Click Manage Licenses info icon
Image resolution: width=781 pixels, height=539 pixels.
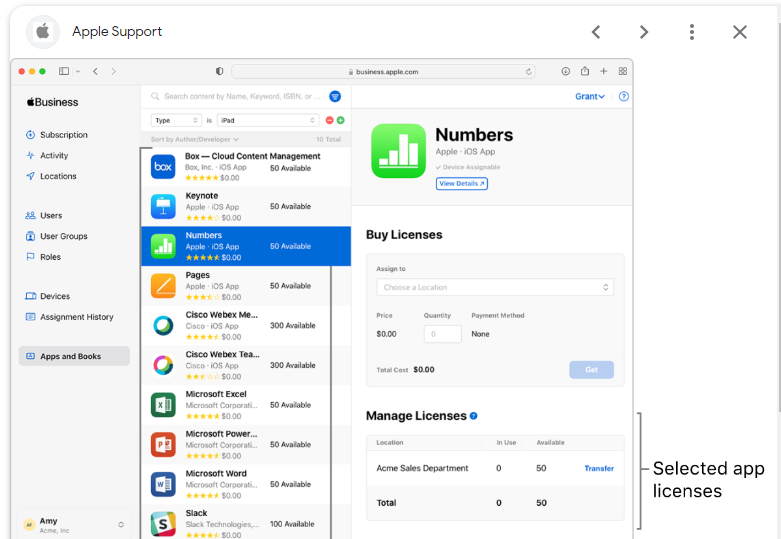click(x=474, y=416)
